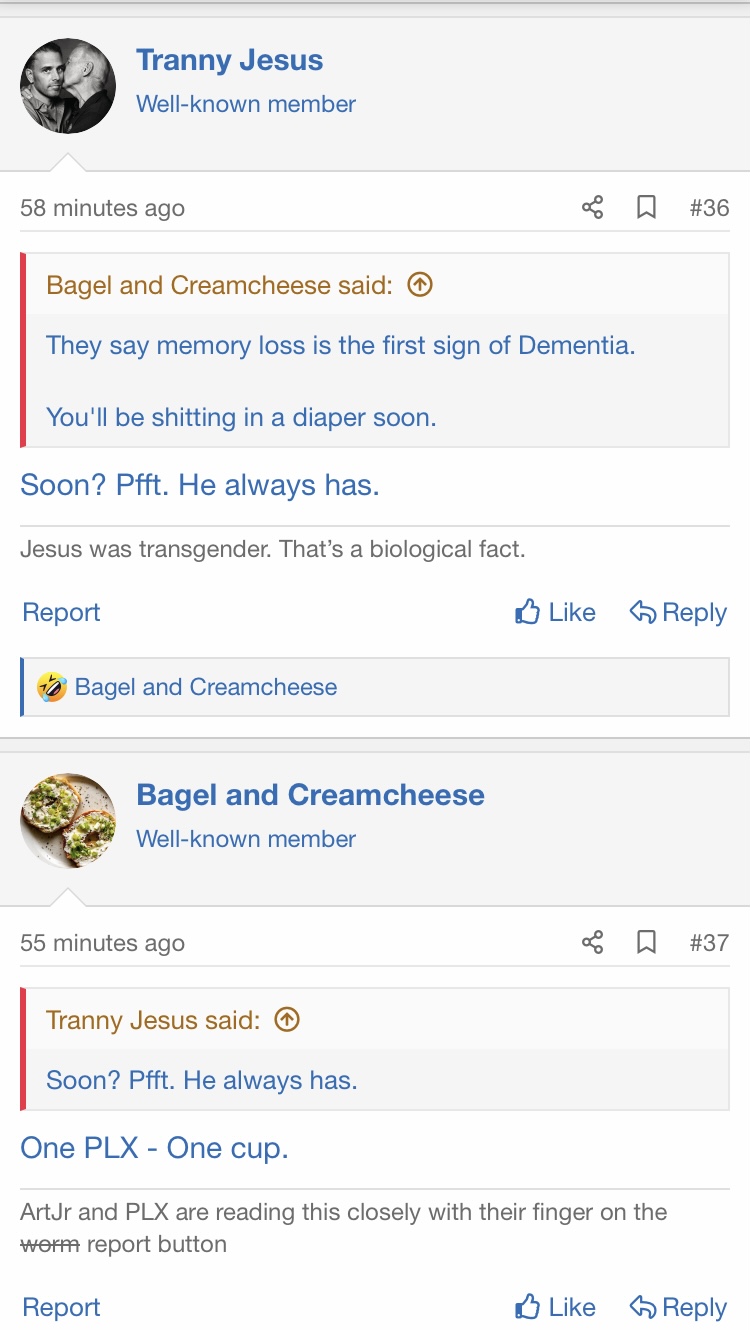
Task: Reply to post #37
Action: tap(678, 1307)
